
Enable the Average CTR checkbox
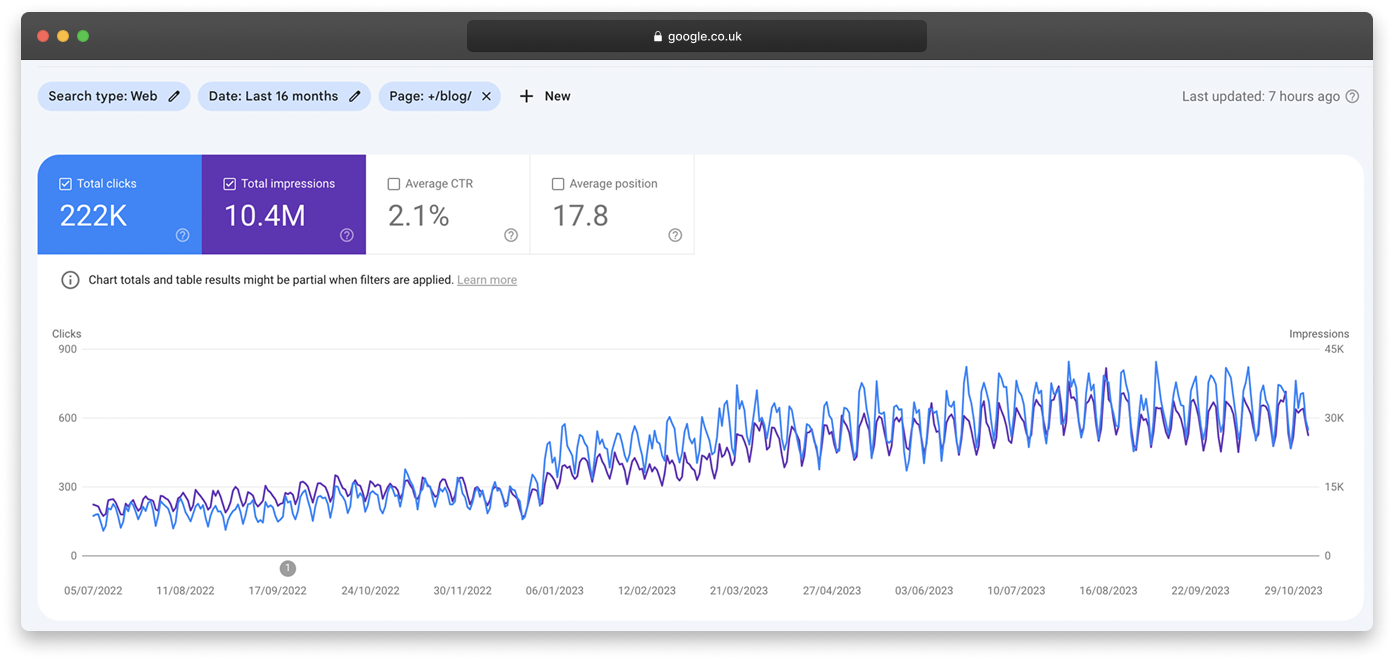[x=394, y=184]
